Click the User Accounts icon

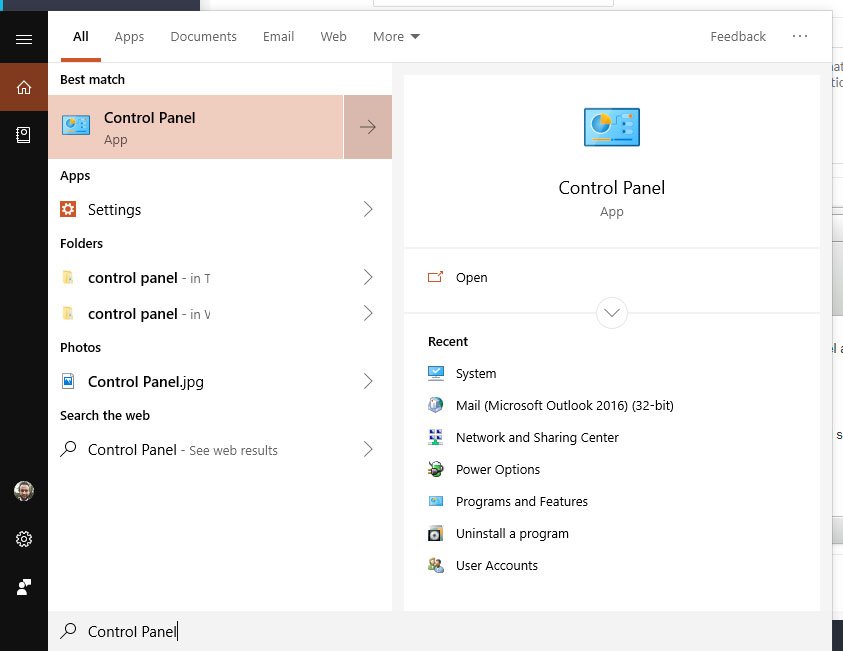pos(436,565)
